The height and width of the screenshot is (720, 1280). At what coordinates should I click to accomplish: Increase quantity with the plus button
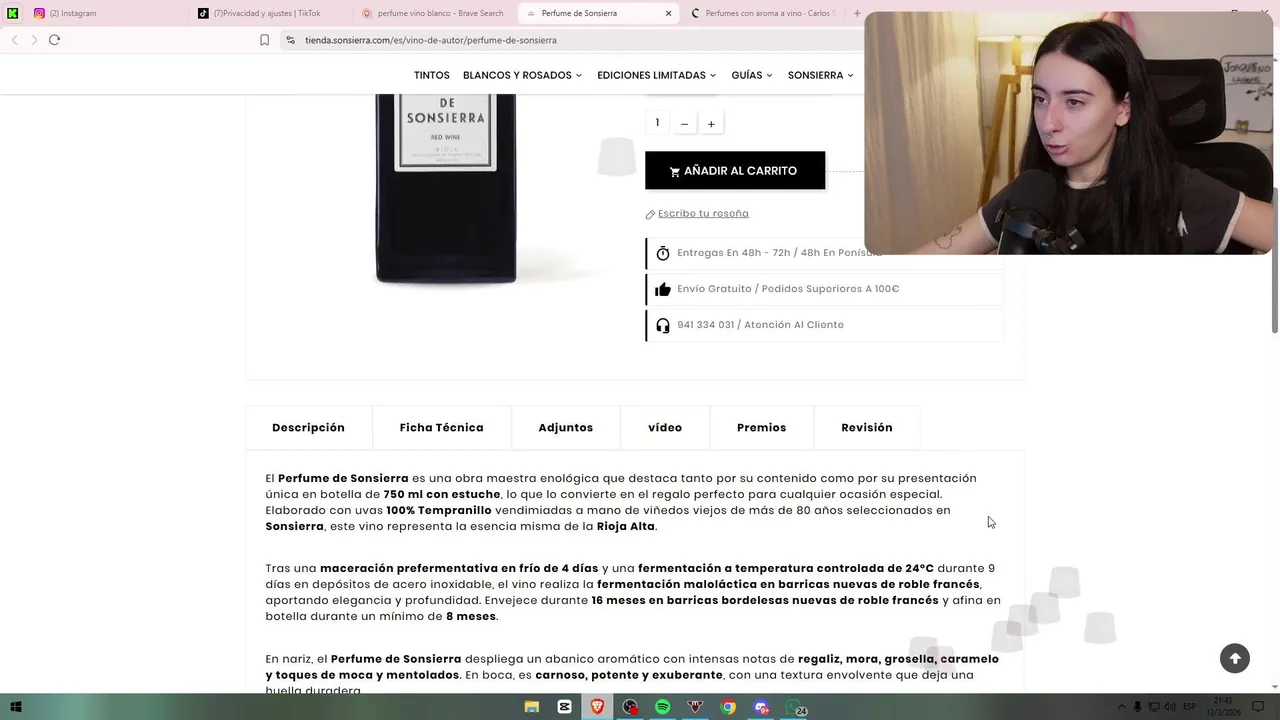tap(711, 124)
